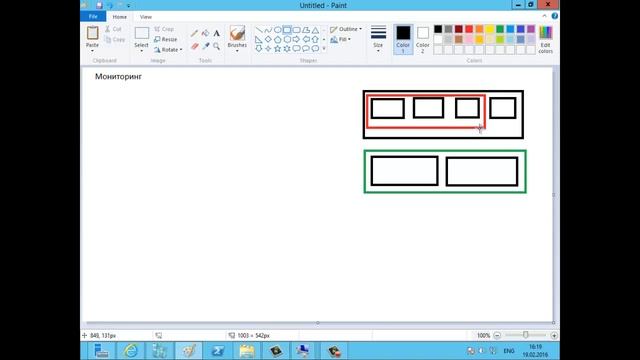640x360 pixels.
Task: Open the Select dropdown arrow
Action: 141,51
